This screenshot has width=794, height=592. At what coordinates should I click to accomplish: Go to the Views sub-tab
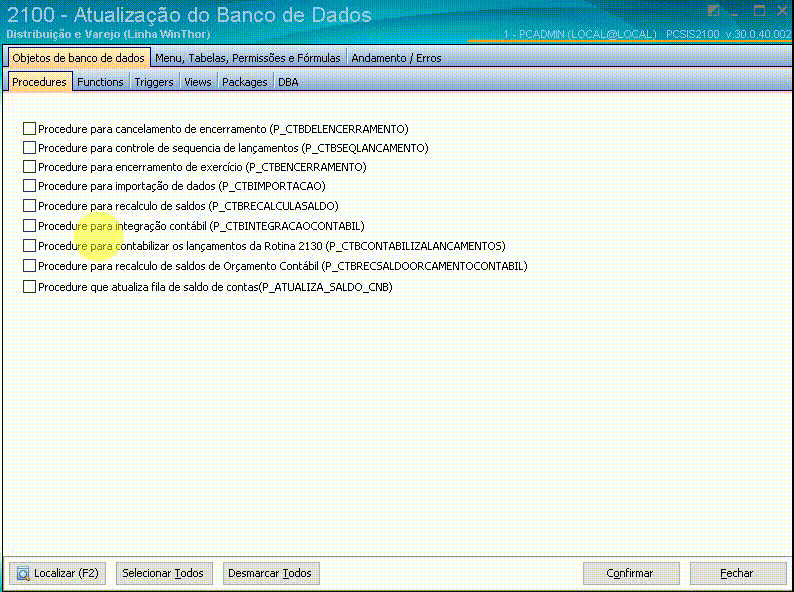click(x=197, y=82)
